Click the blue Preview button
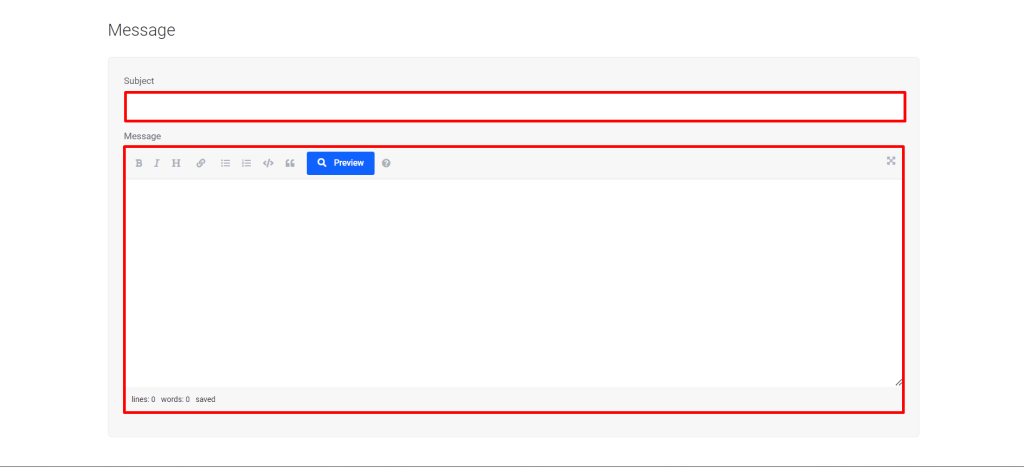1024x467 pixels. 340,163
